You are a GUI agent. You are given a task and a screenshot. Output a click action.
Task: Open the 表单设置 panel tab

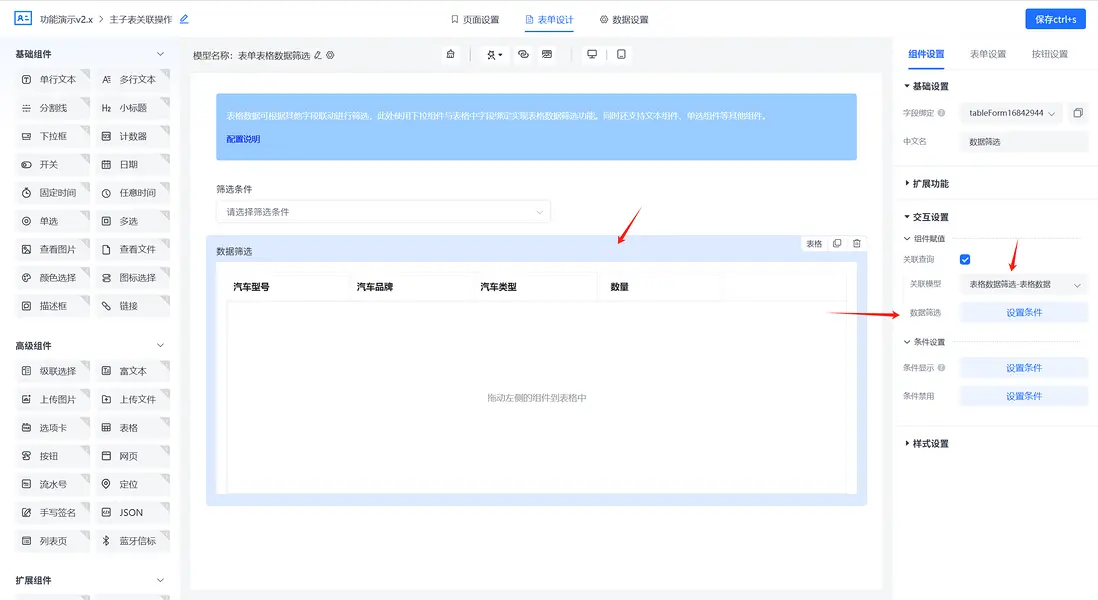(987, 54)
